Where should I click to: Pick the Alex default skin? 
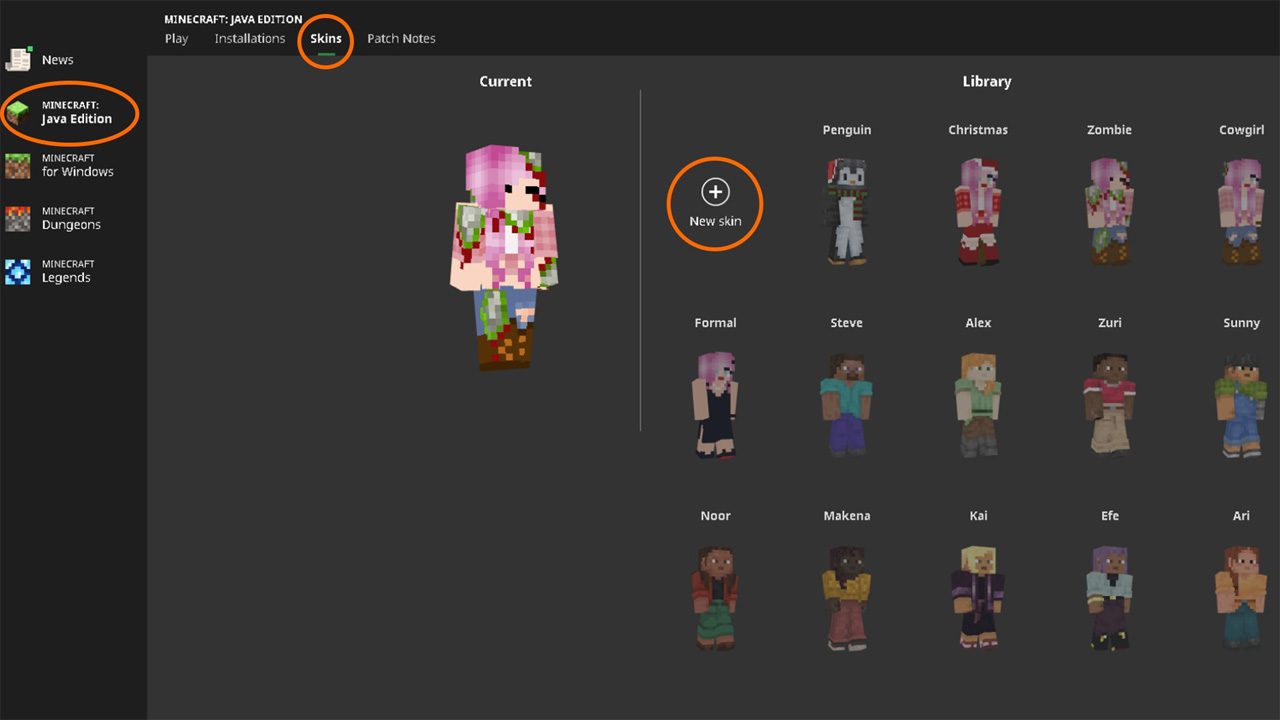click(977, 404)
